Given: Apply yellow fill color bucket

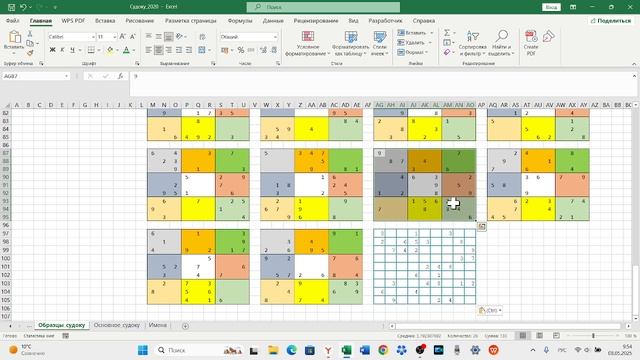Looking at the screenshot, I should (110, 50).
